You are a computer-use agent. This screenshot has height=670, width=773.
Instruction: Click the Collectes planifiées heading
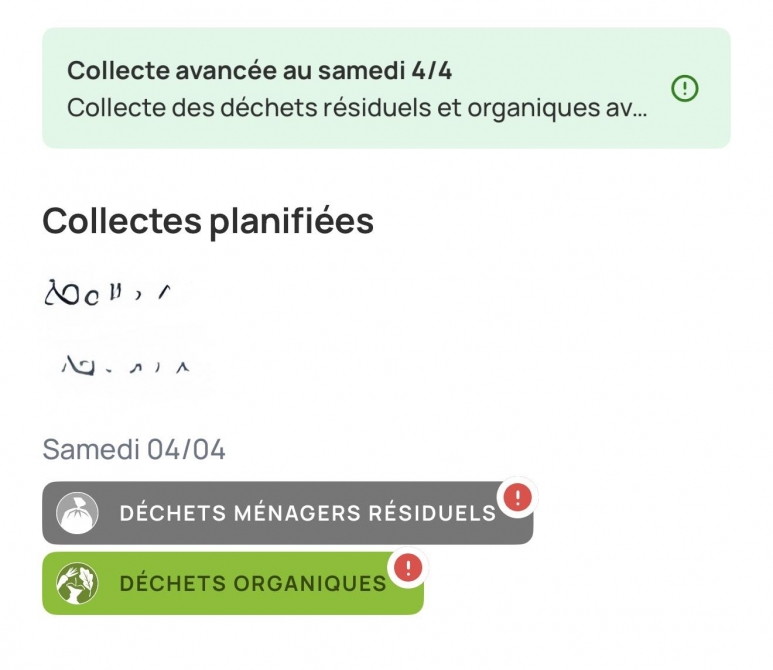pos(208,221)
